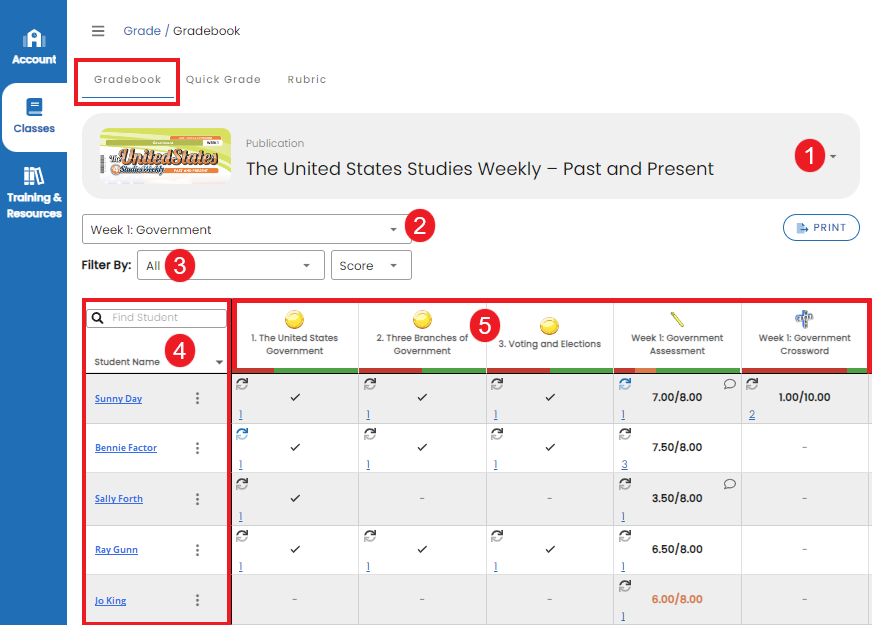Open Sunny Day's three-dot options menu
The height and width of the screenshot is (625, 872).
(197, 398)
